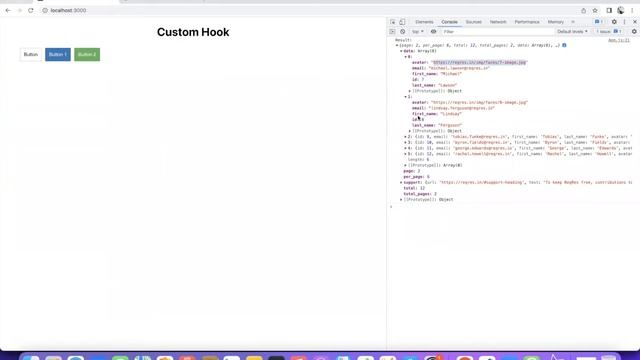Expand array item 4 (George)
Viewport: 640px width, 360px height.
click(406, 148)
